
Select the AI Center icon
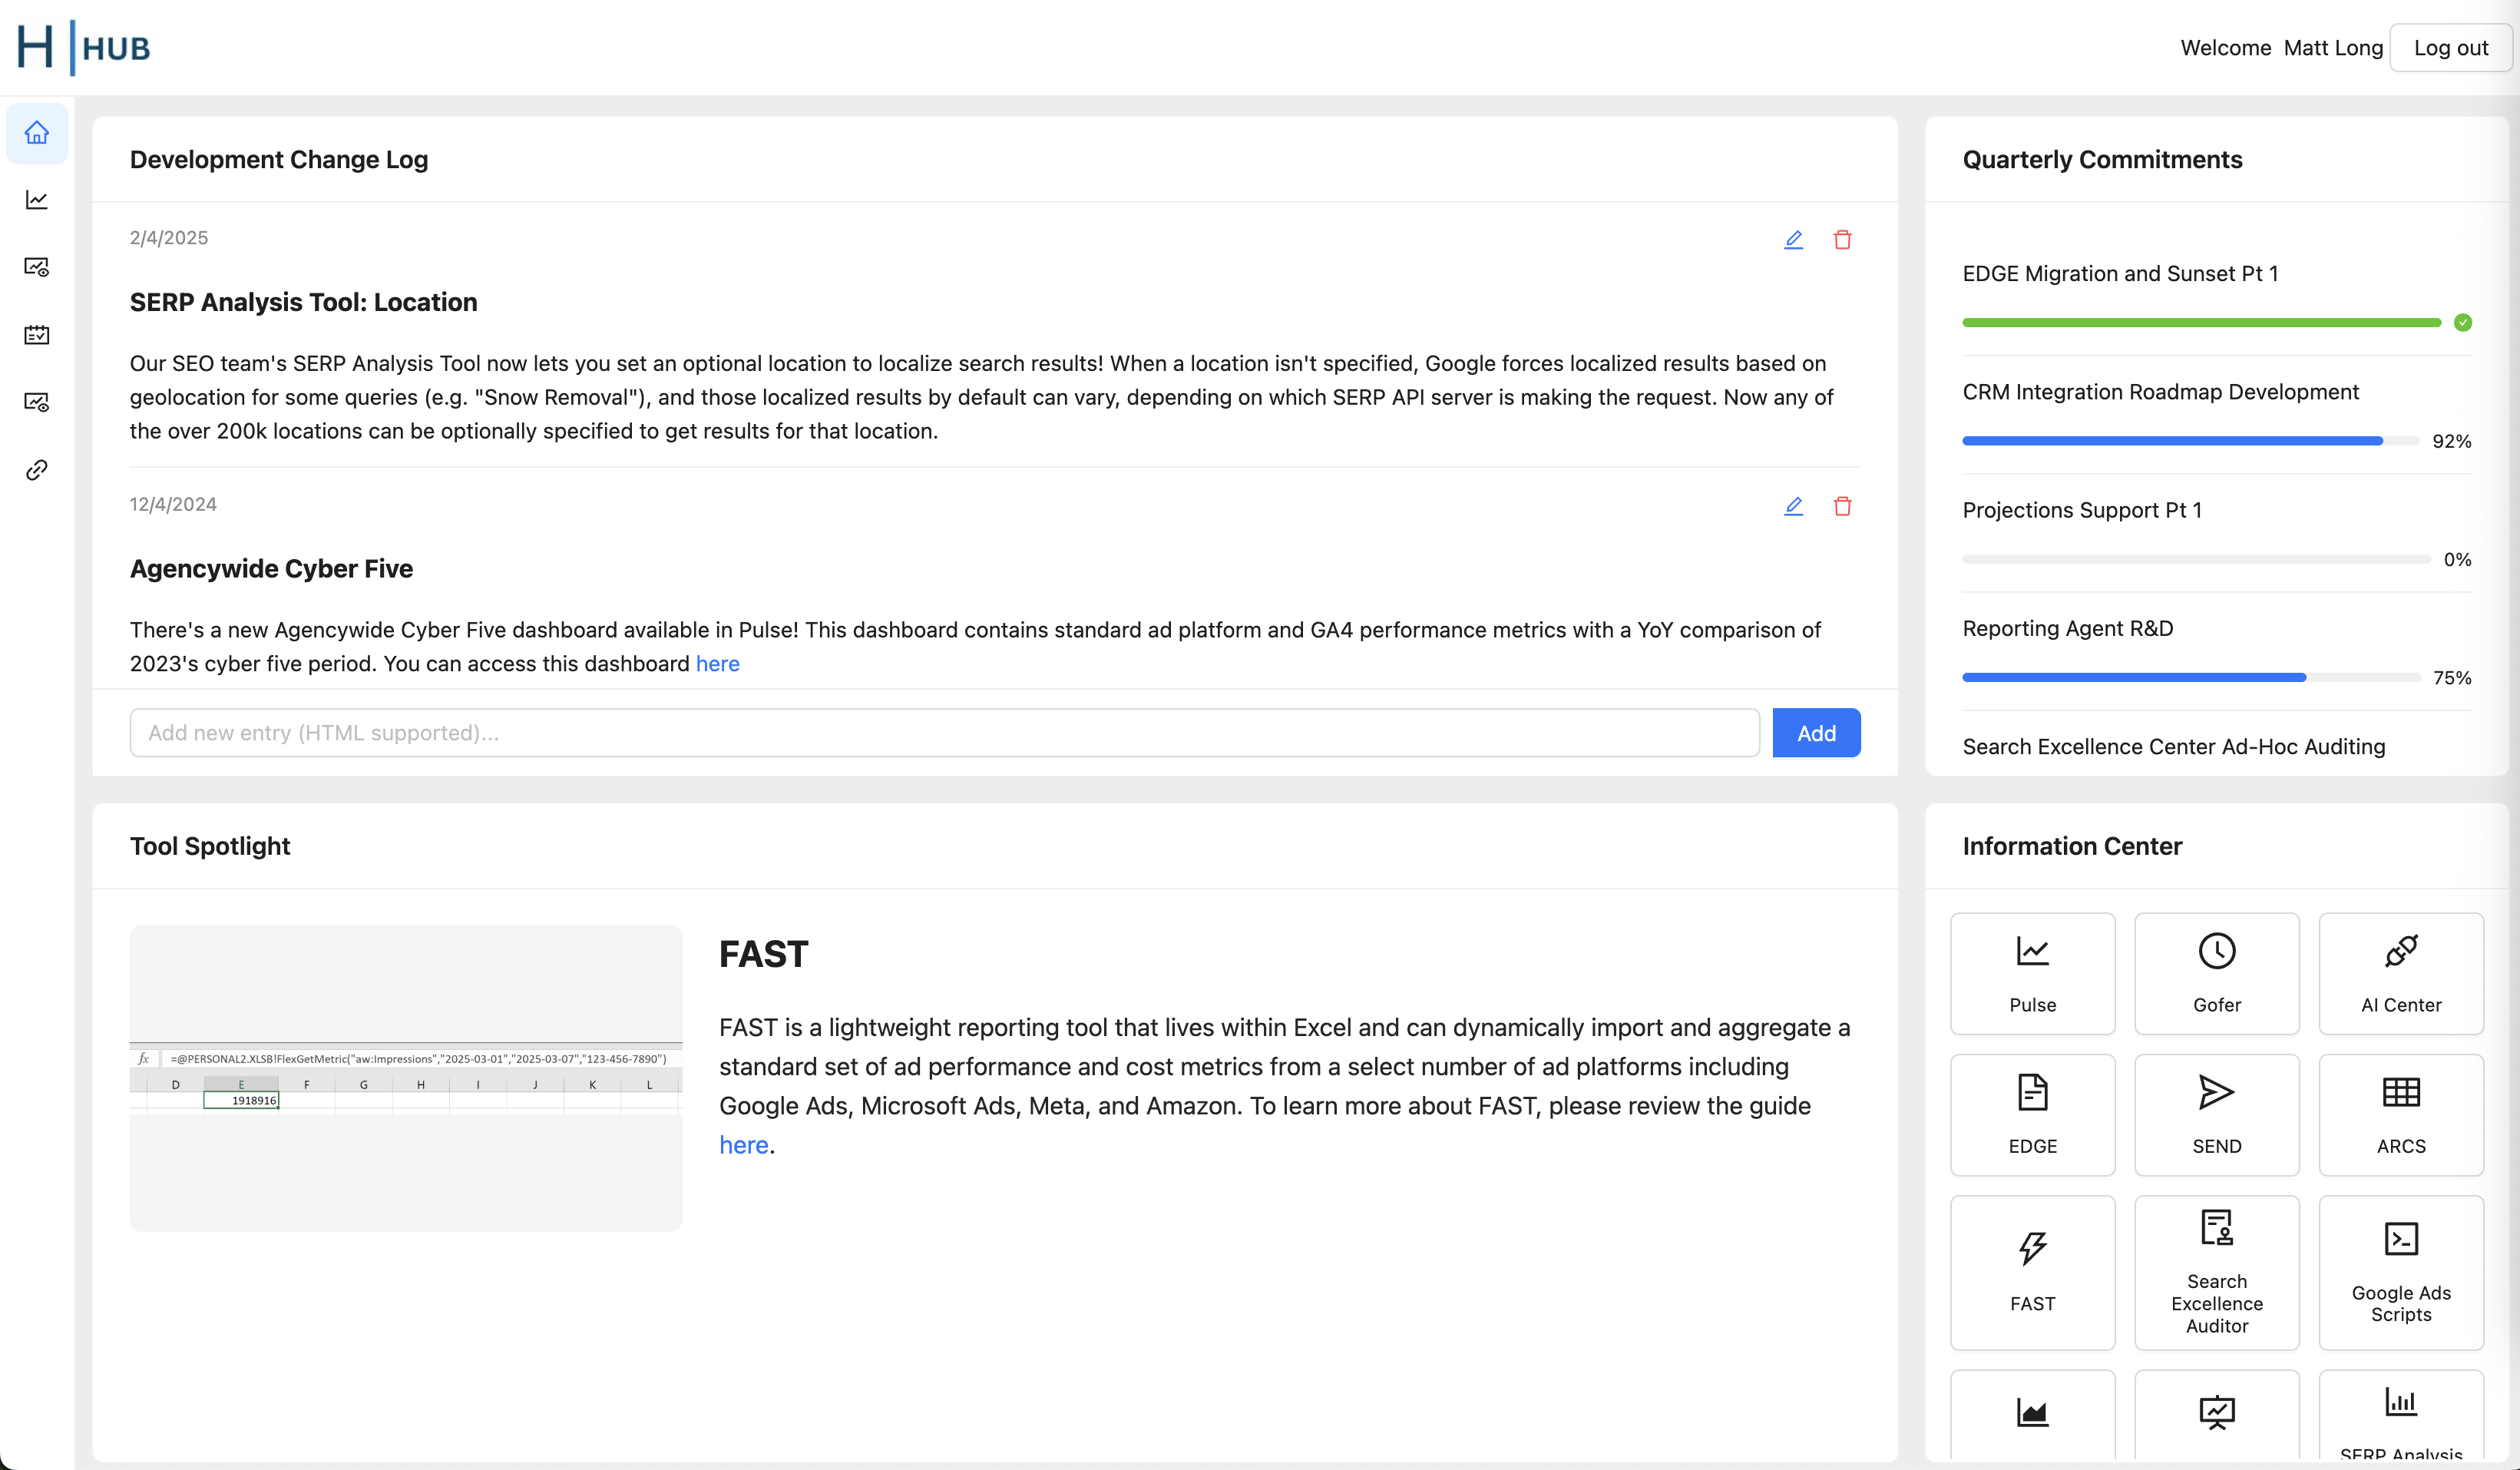point(2400,972)
